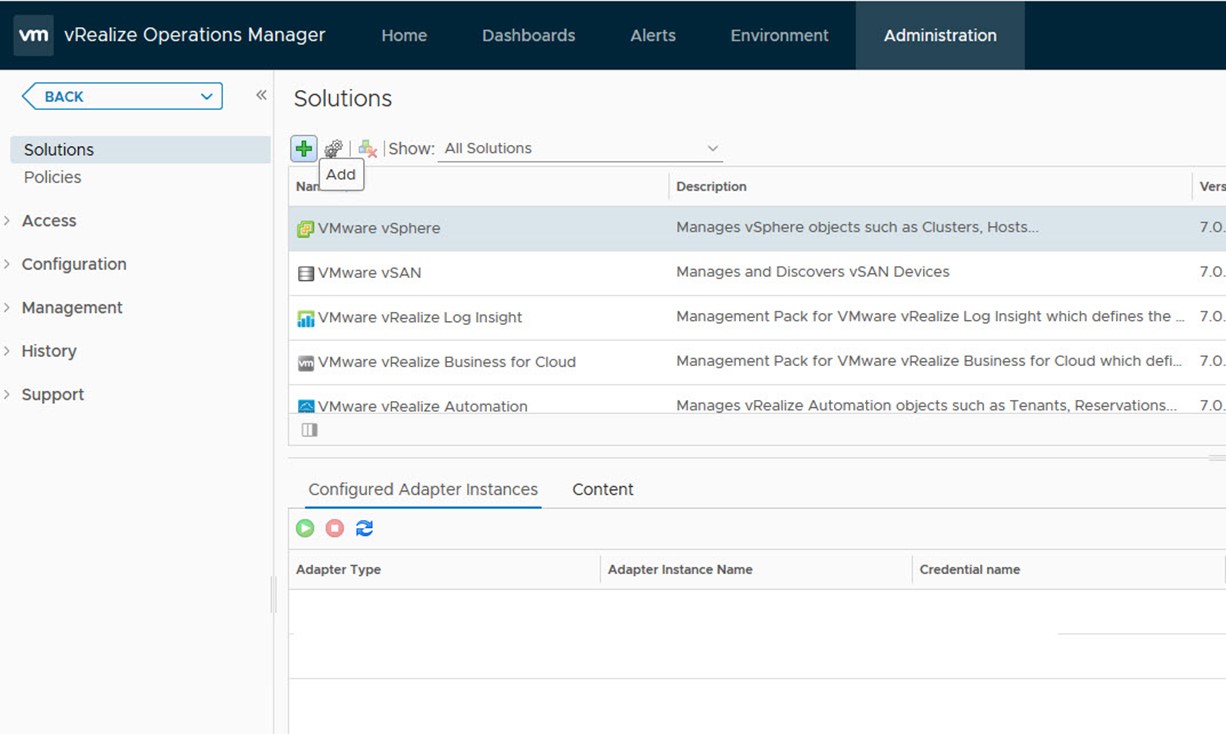1226x734 pixels.
Task: Open the Home tab
Action: [x=404, y=35]
